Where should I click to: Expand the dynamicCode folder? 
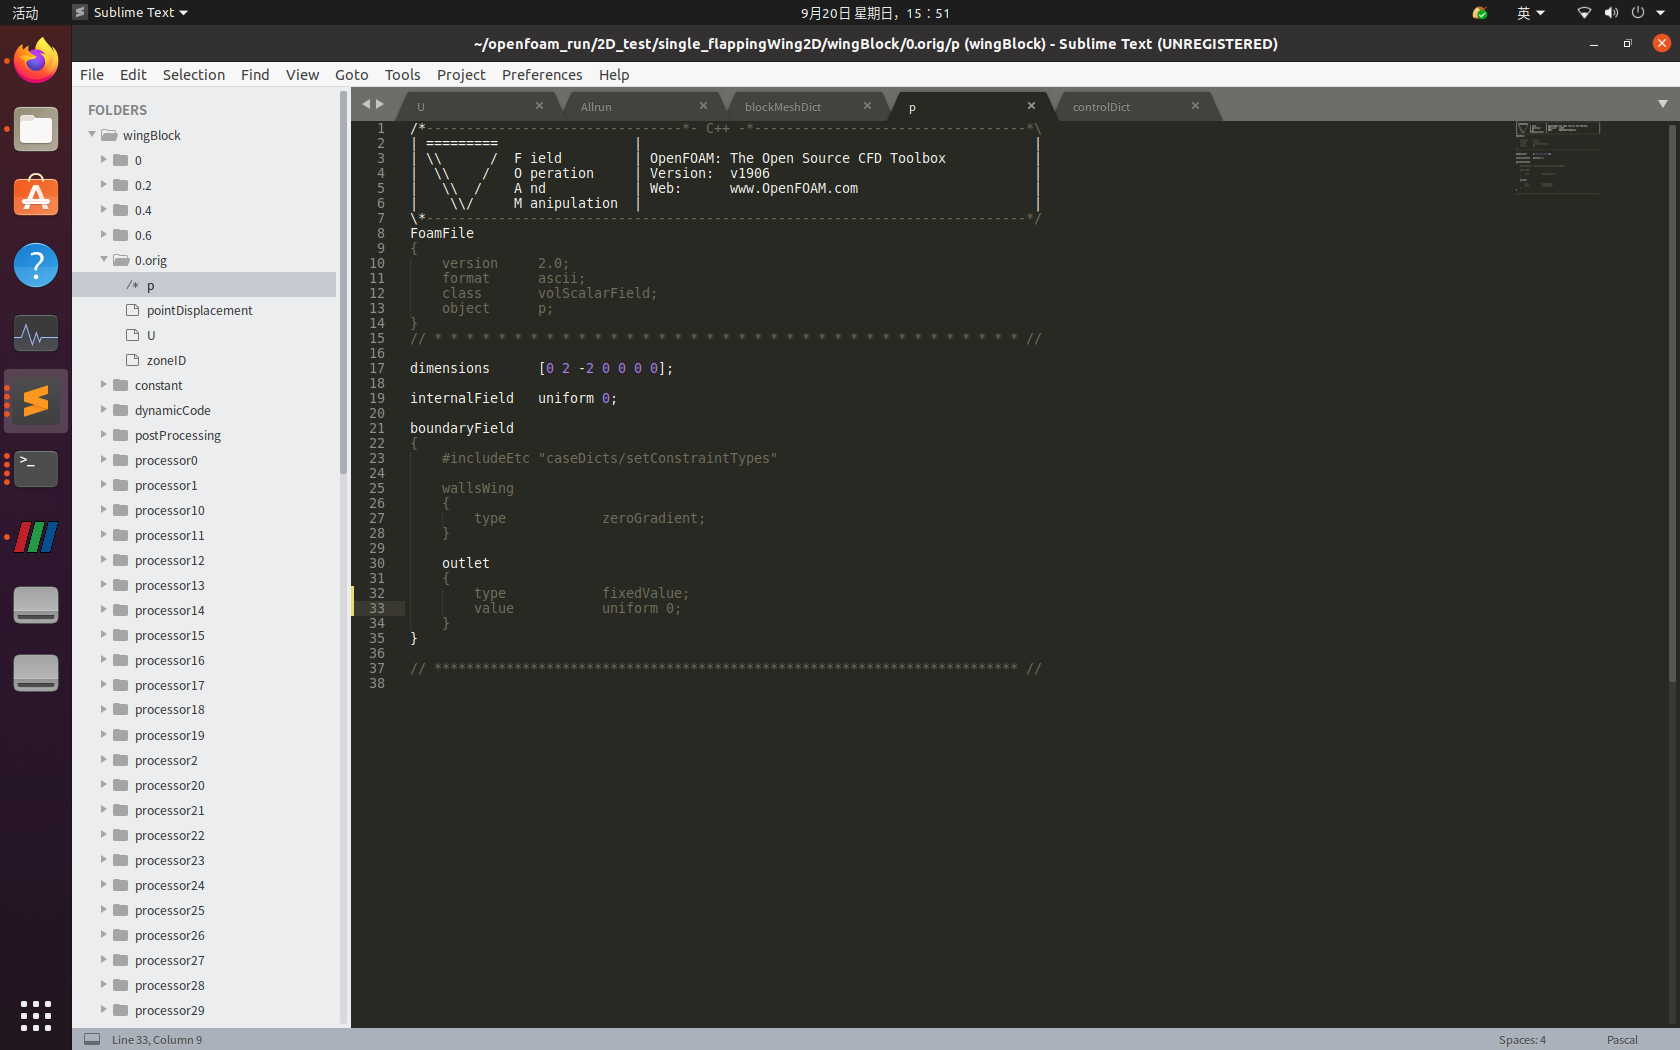pyautogui.click(x=104, y=410)
